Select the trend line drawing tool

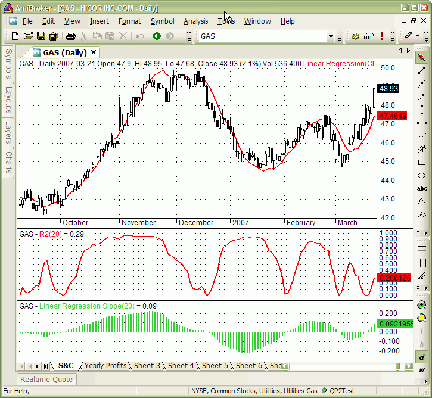coord(422,70)
